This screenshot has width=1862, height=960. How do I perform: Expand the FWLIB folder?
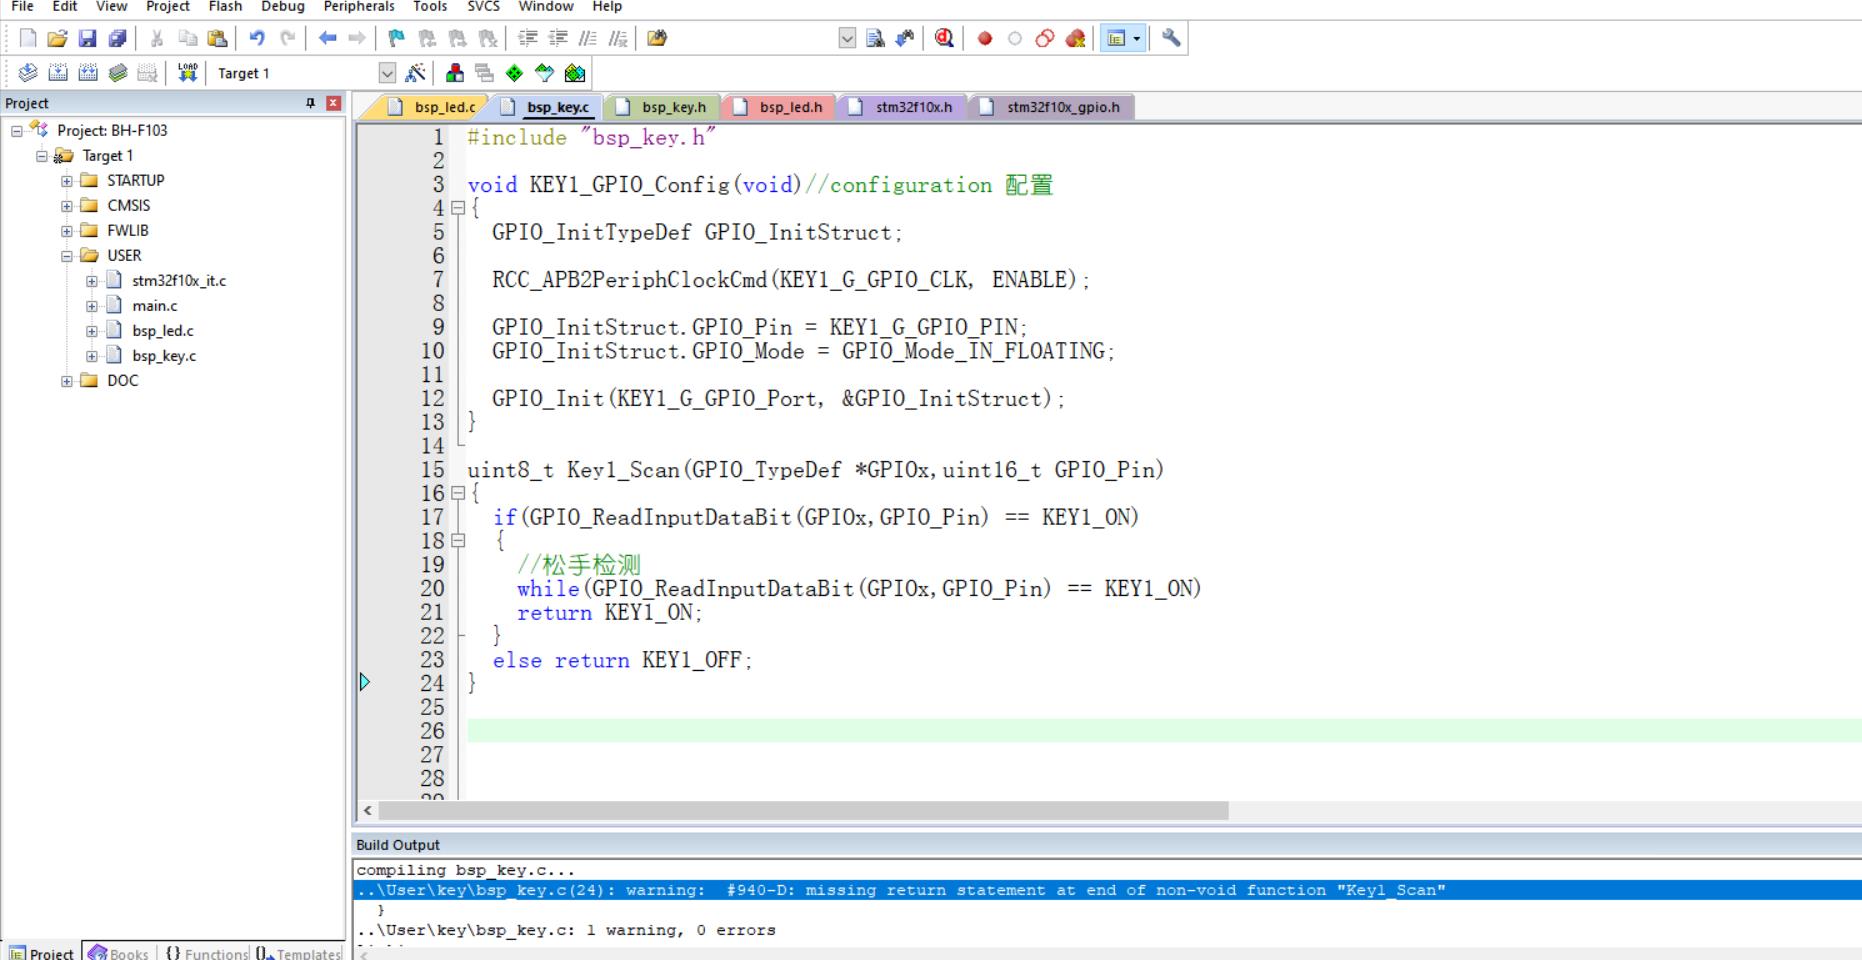pyautogui.click(x=67, y=231)
